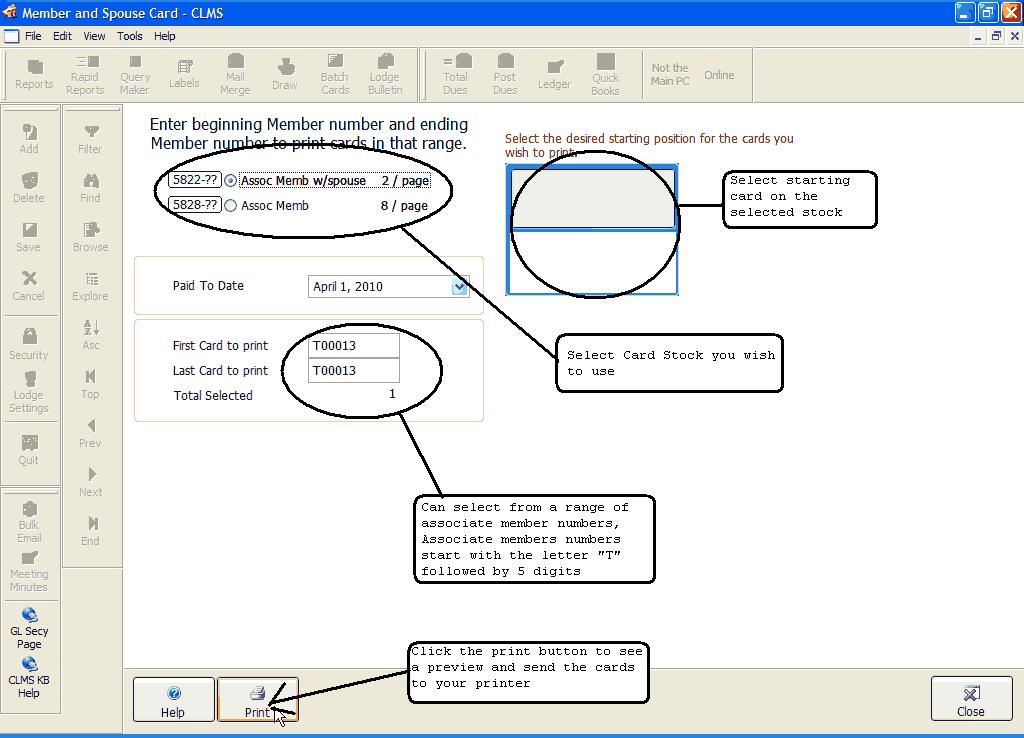Open Mail Merge from toolbar

pyautogui.click(x=235, y=75)
